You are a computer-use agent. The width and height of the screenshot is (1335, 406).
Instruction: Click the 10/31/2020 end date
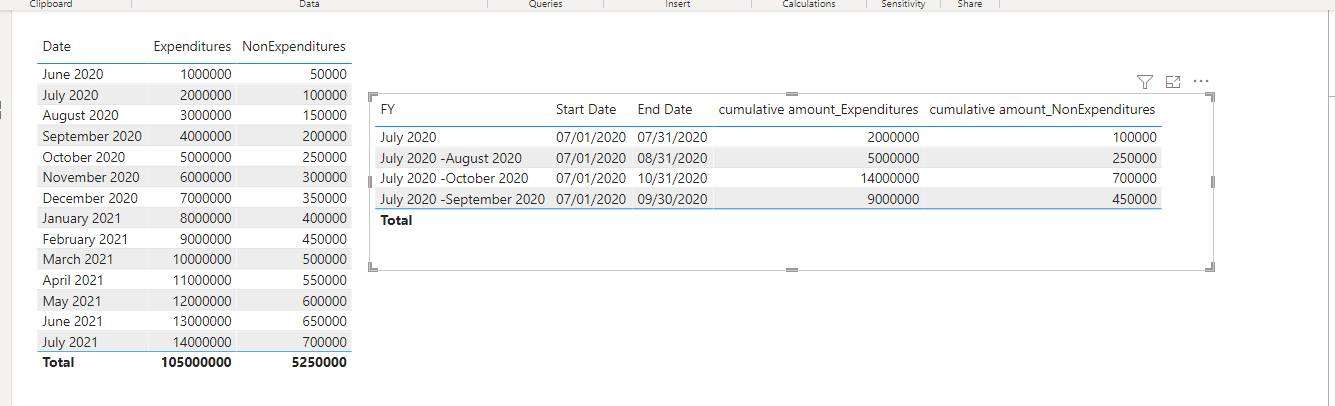(x=672, y=178)
